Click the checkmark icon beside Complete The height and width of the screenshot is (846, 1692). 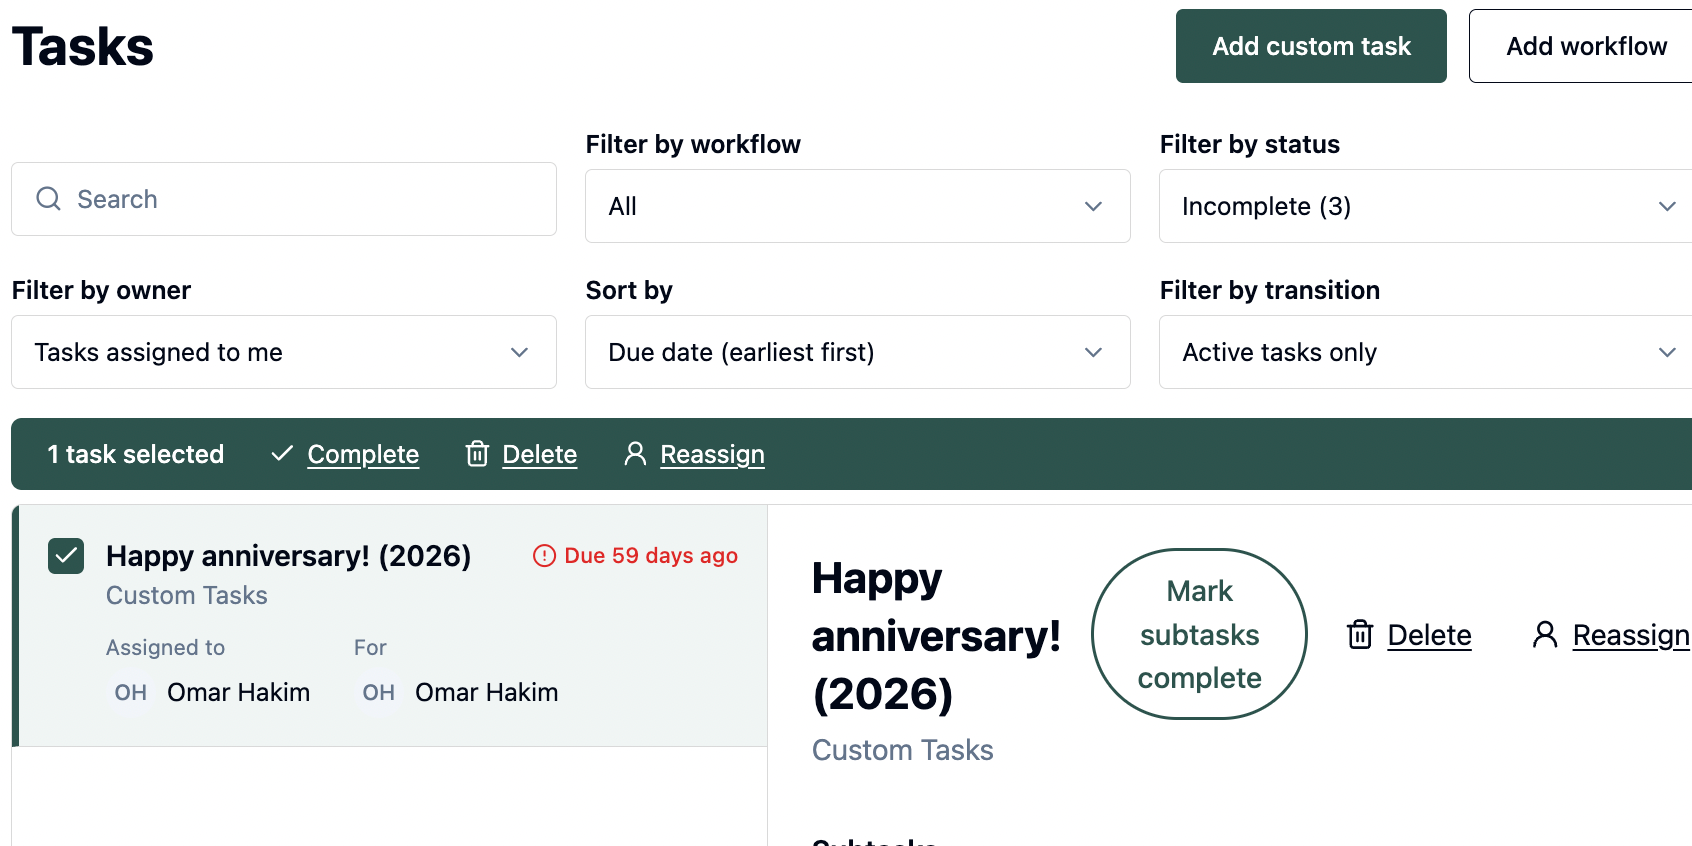(x=282, y=454)
